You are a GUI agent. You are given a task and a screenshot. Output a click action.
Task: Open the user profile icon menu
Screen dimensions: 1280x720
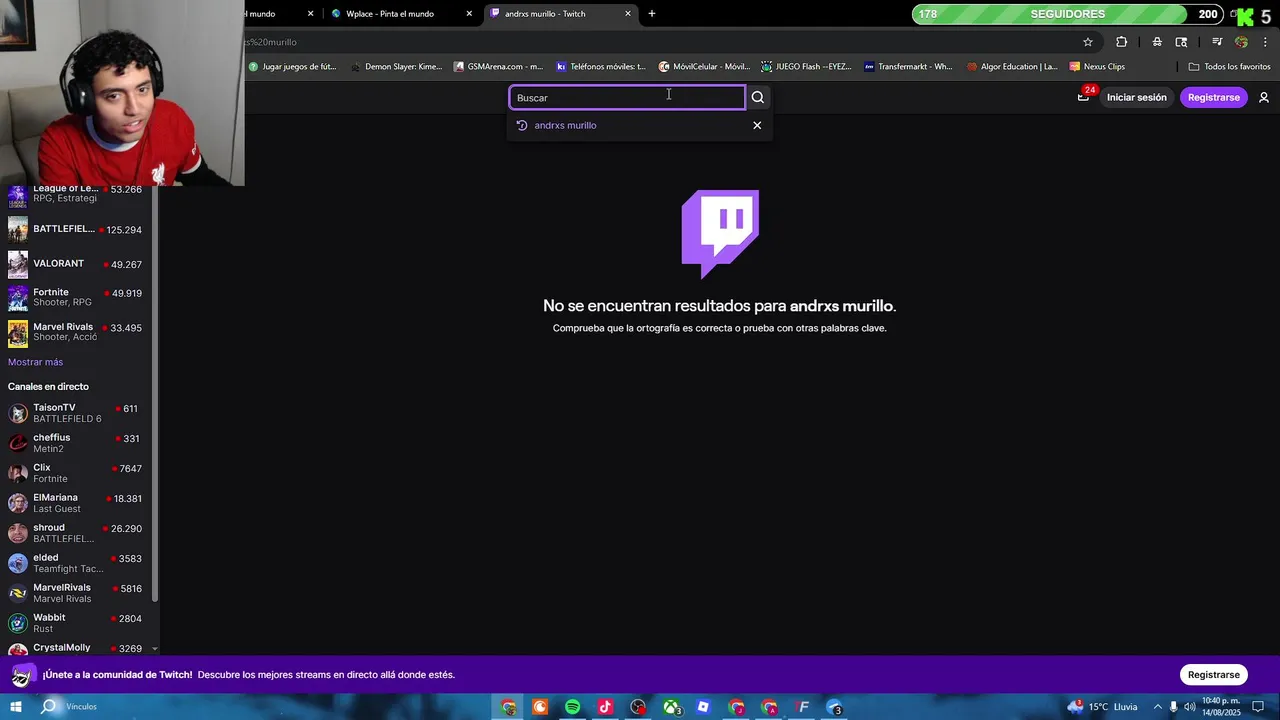click(1264, 97)
